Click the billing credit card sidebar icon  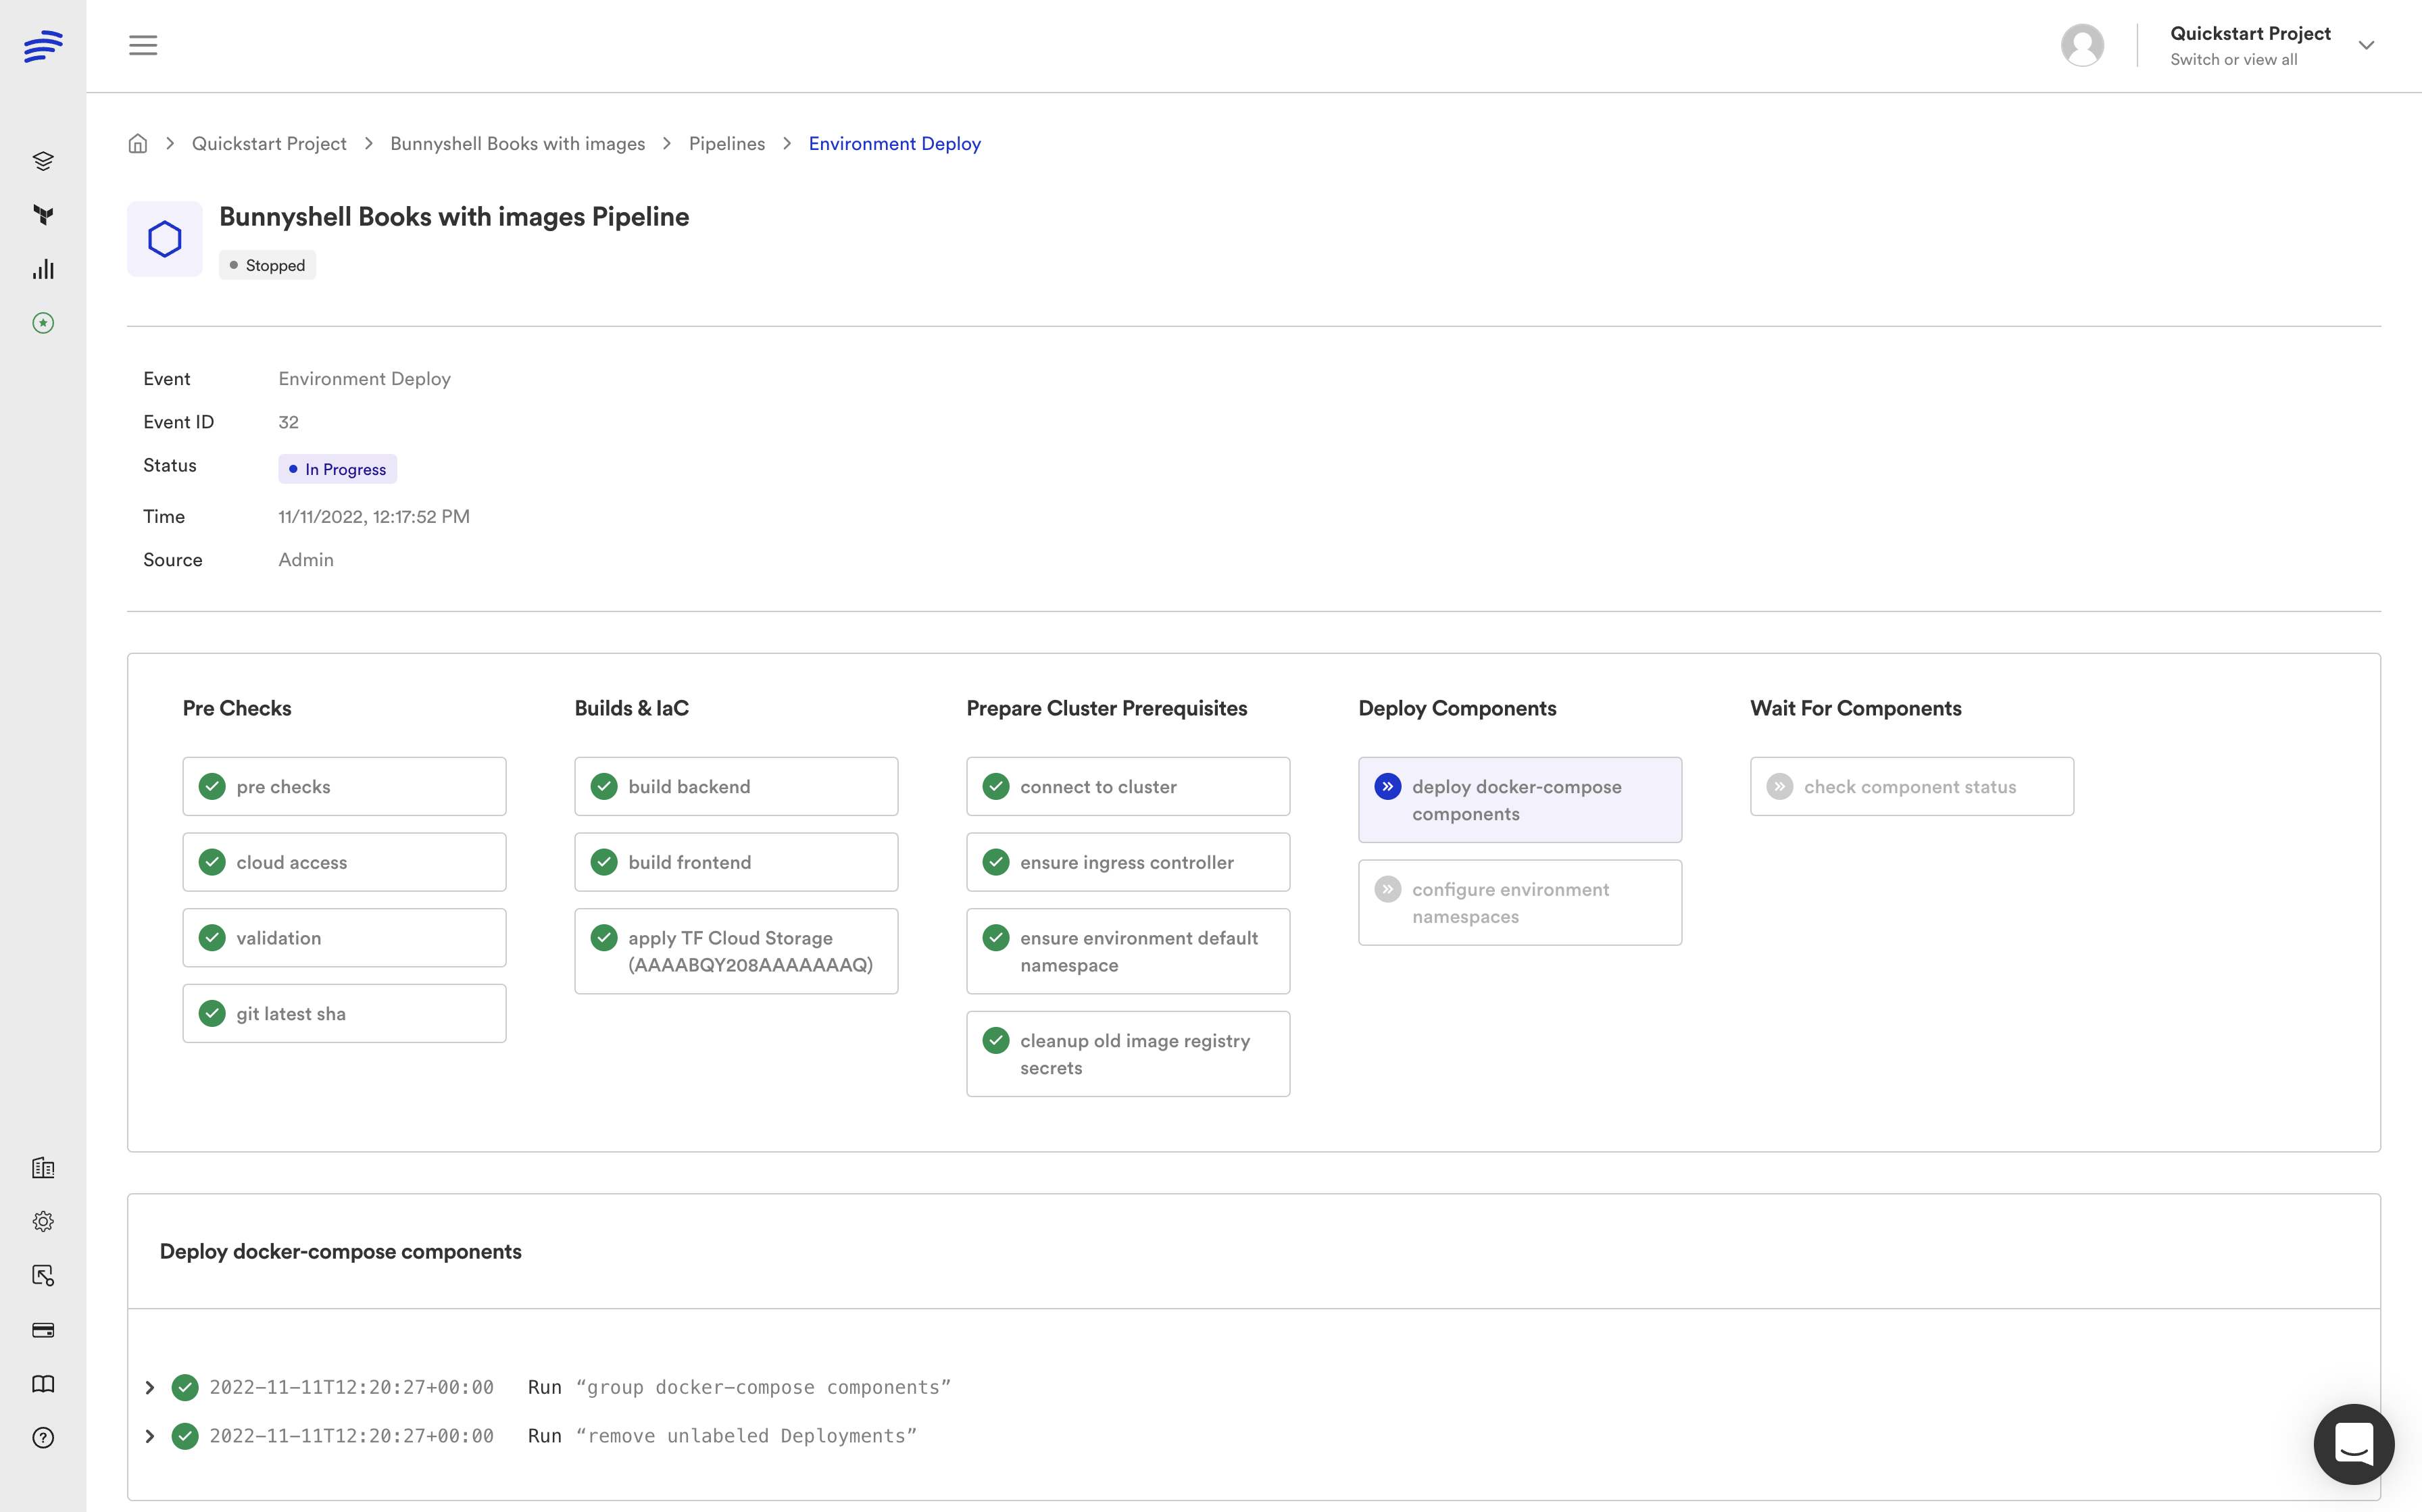pos(43,1329)
